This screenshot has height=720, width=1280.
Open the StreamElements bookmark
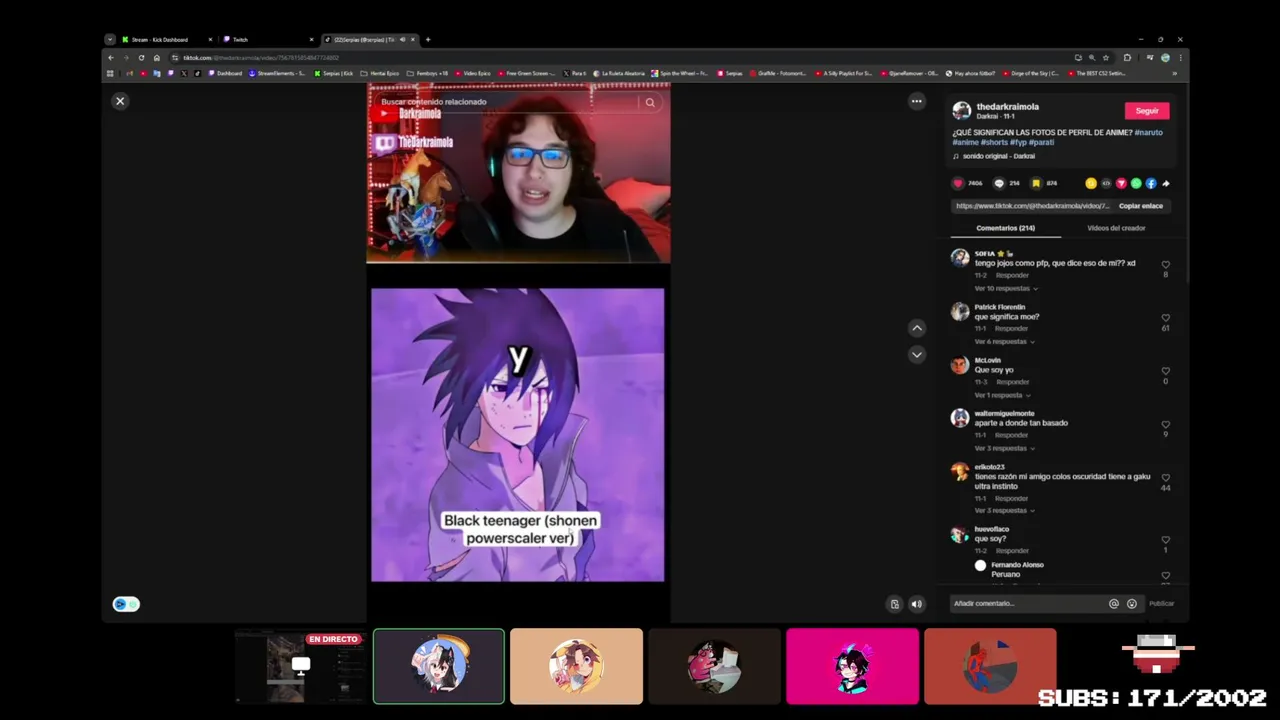[277, 73]
